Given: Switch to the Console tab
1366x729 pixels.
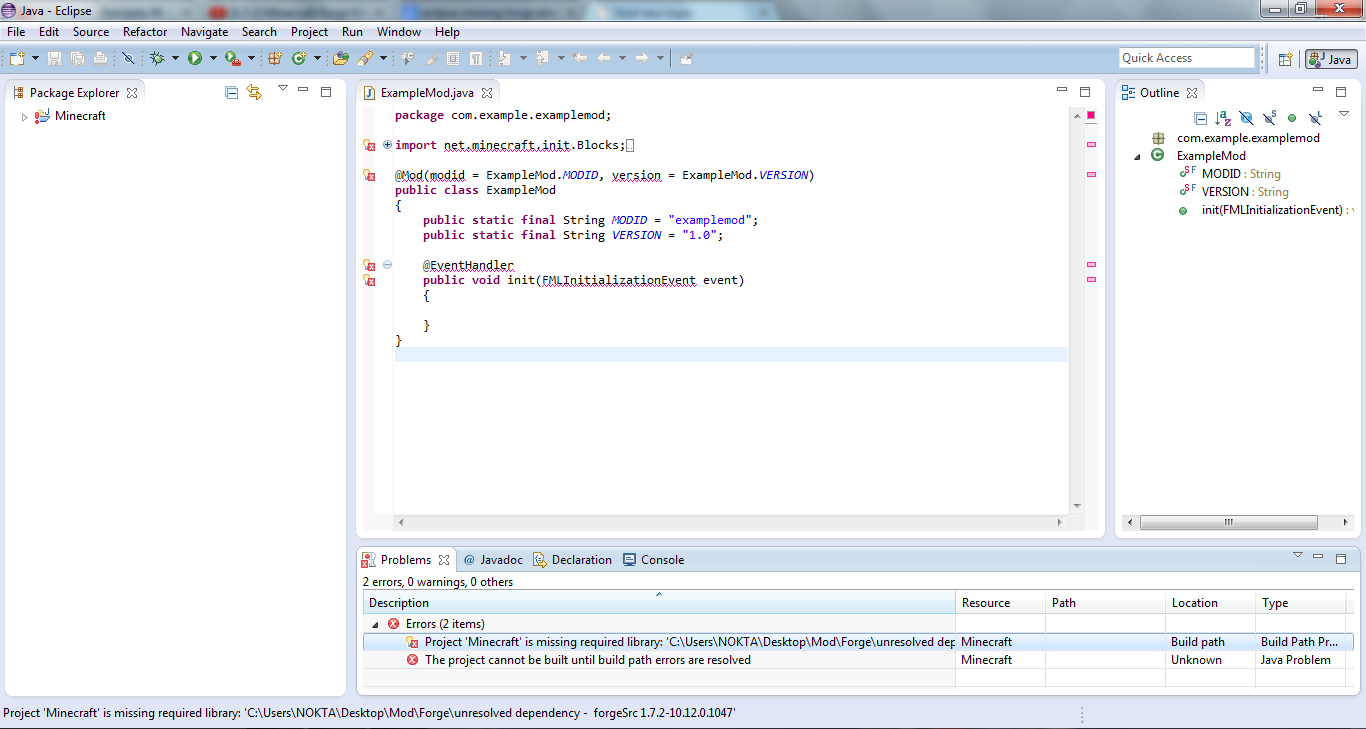Looking at the screenshot, I should (653, 560).
